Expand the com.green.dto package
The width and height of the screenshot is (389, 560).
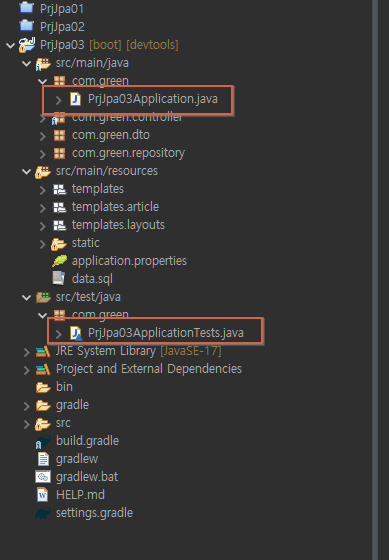coord(43,136)
